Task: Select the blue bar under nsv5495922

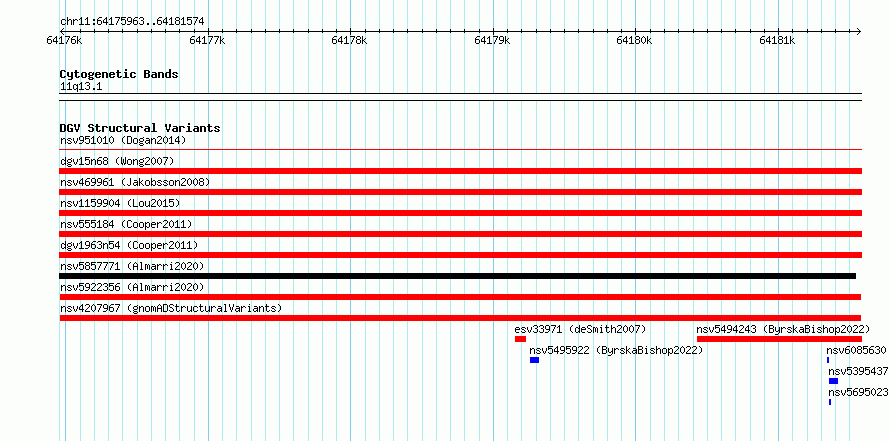Action: (535, 360)
